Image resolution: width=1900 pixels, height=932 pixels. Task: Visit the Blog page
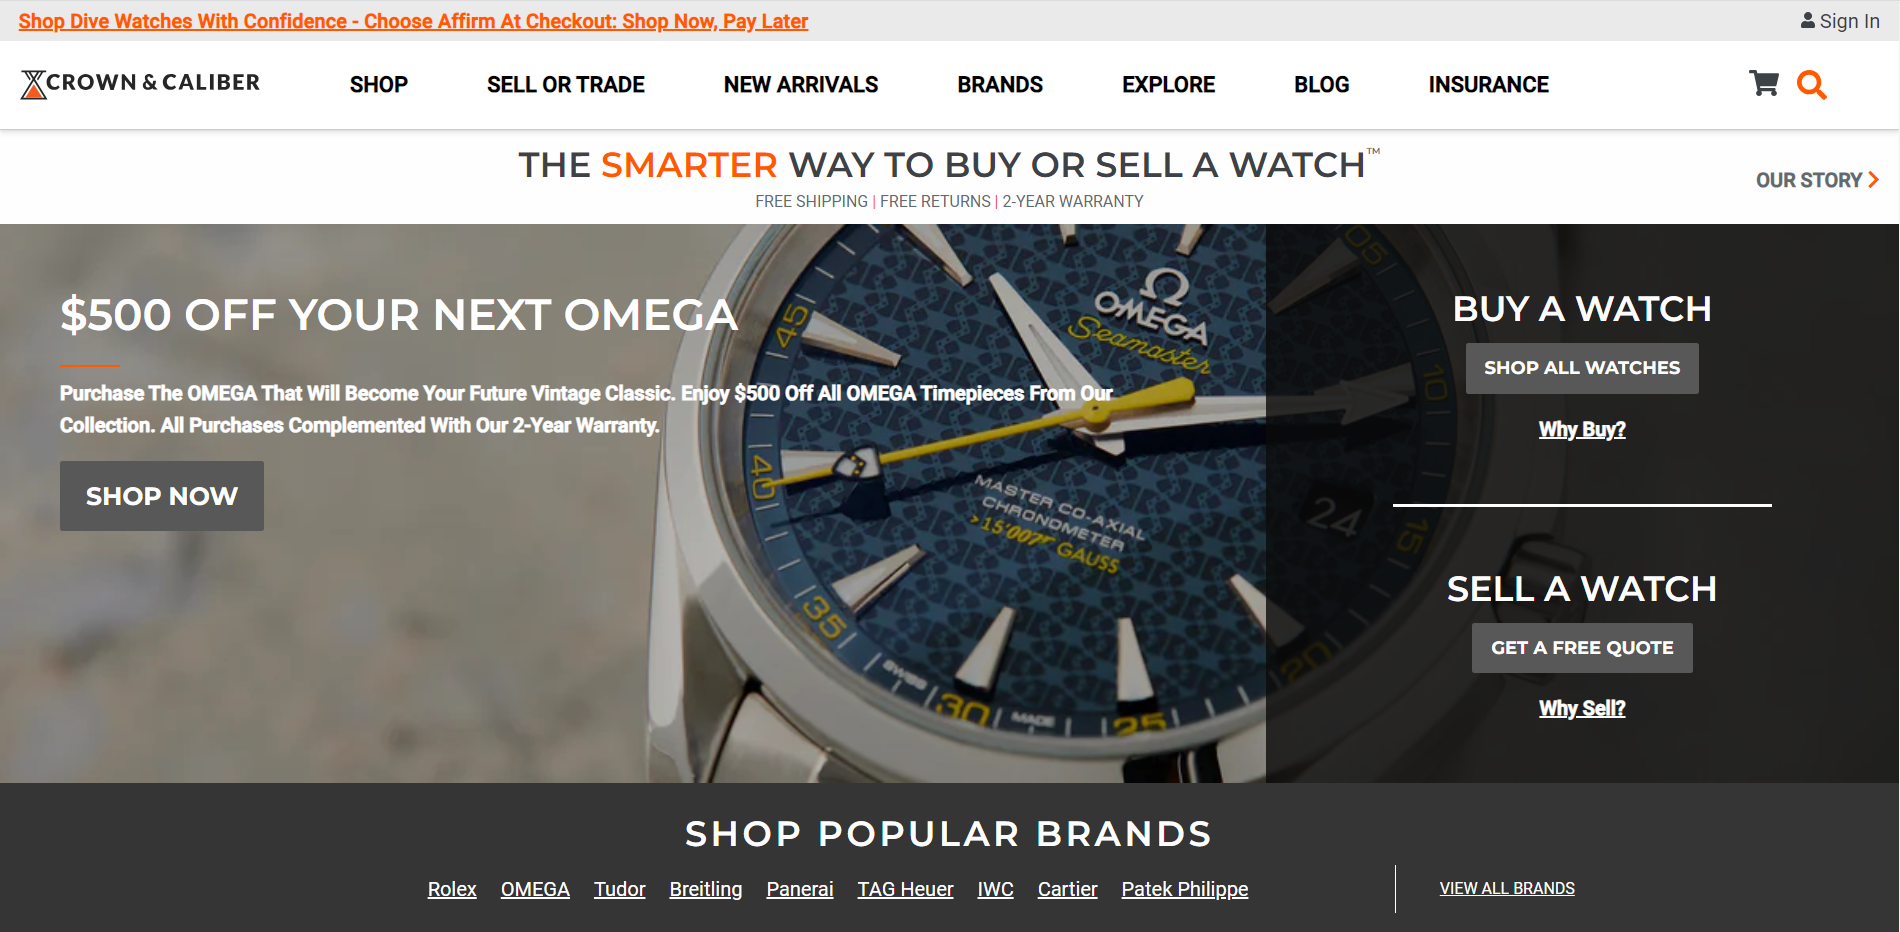[x=1321, y=85]
